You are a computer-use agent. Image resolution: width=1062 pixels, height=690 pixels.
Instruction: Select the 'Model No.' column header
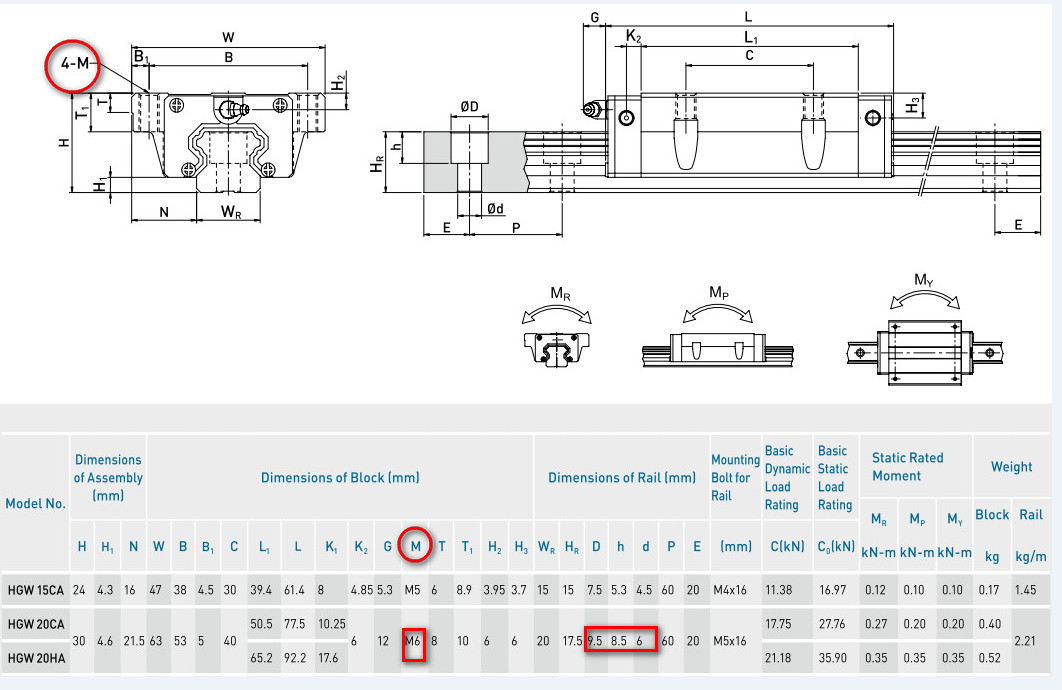click(x=35, y=503)
